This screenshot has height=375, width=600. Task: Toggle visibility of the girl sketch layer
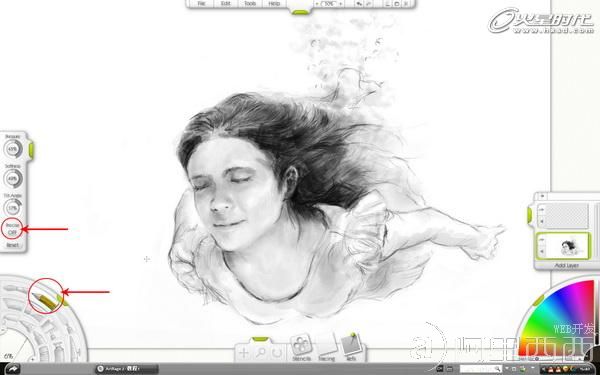pos(542,240)
